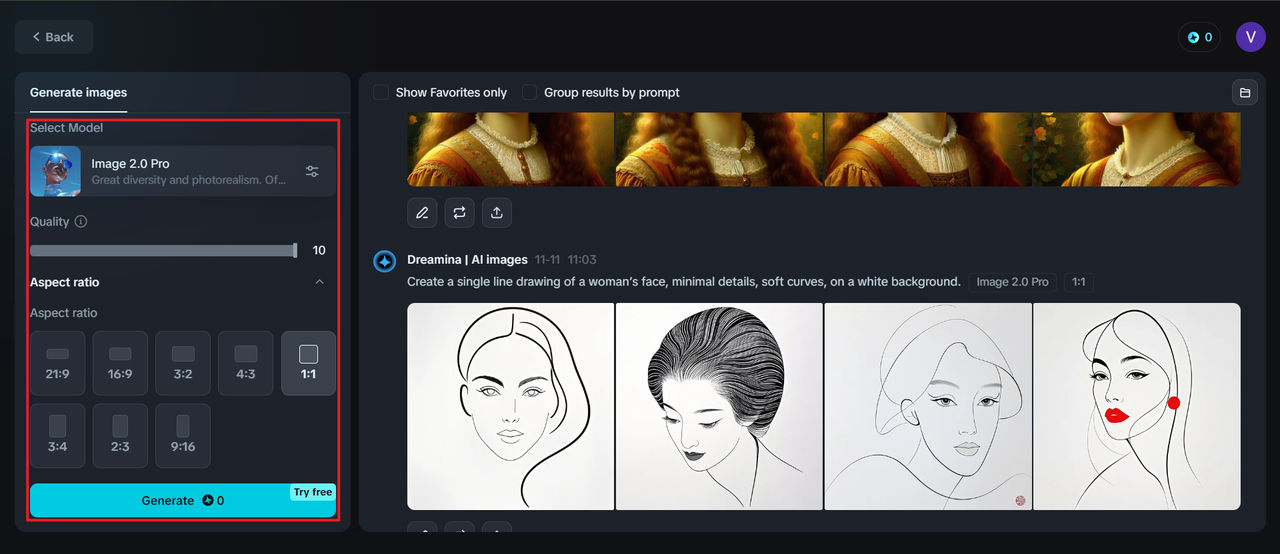The image size is (1280, 554).
Task: Open the line drawing with red lips
Action: point(1137,406)
